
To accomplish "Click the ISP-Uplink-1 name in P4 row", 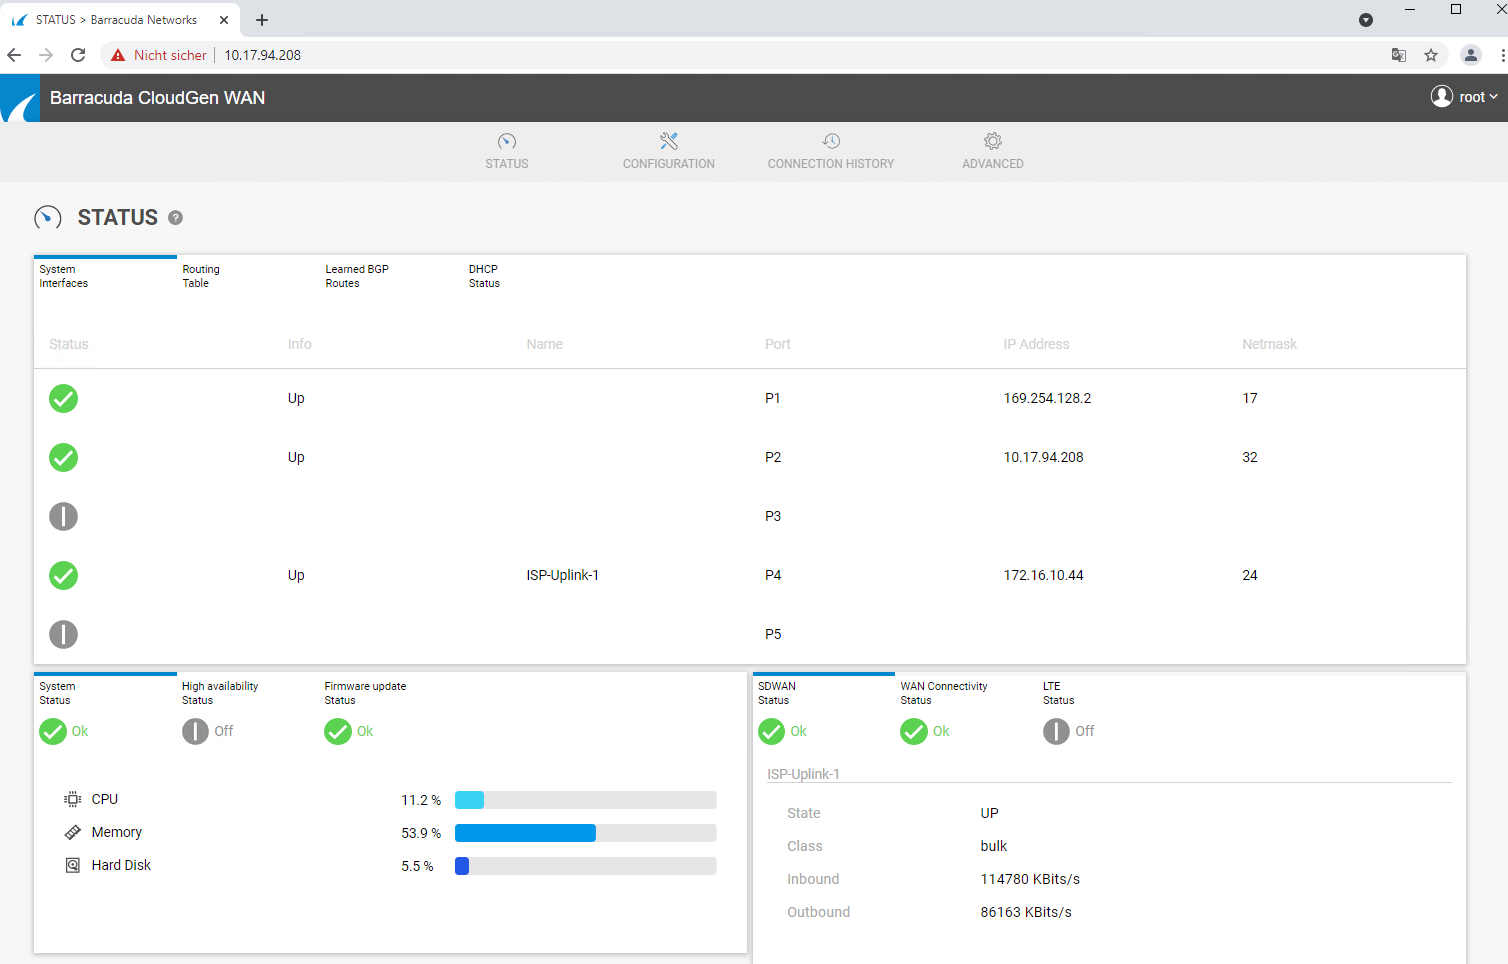I will point(562,575).
